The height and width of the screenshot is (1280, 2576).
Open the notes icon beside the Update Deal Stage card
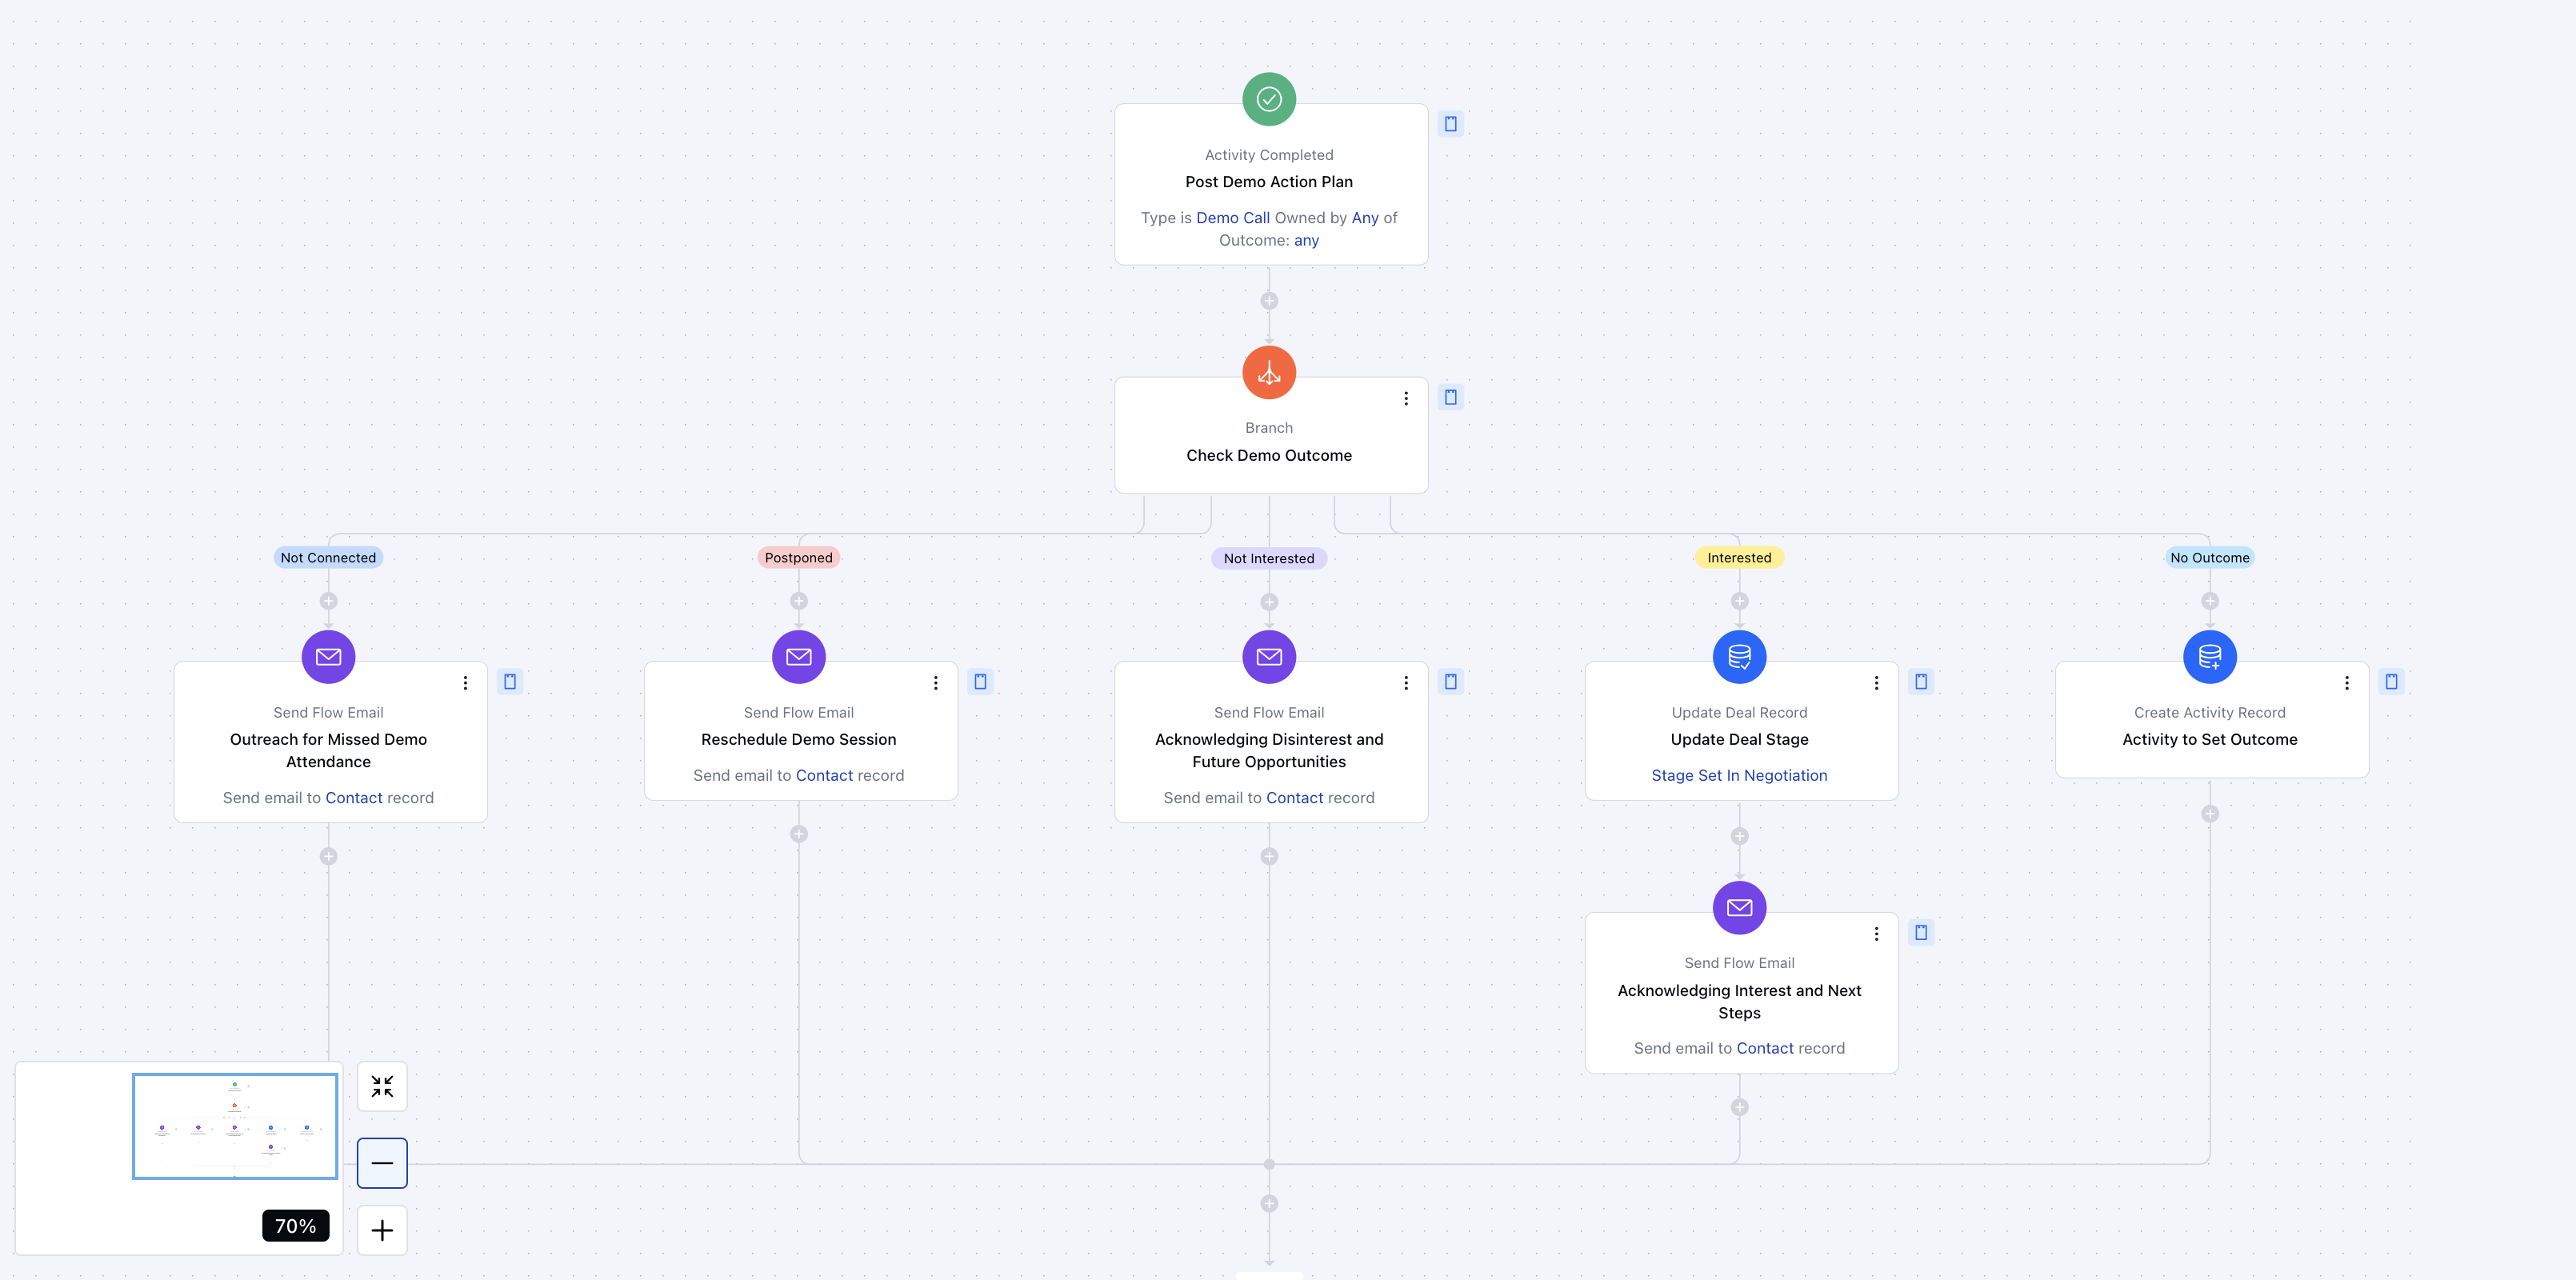click(x=1920, y=682)
